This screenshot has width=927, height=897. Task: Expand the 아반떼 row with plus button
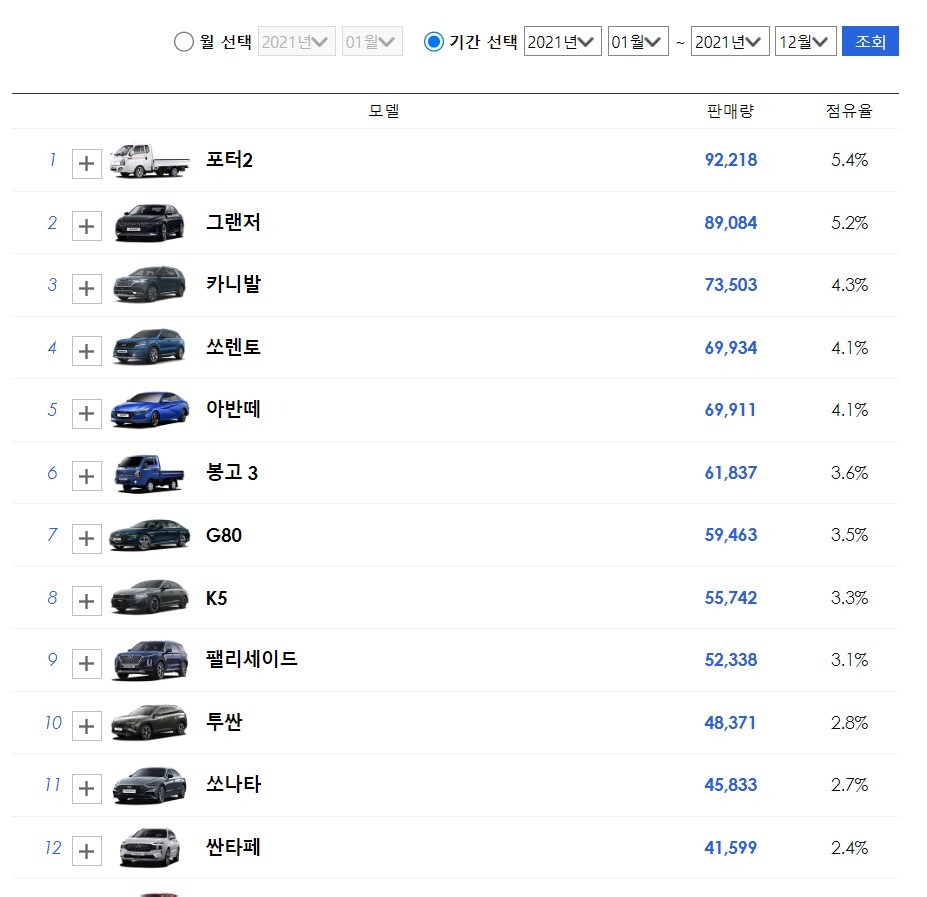click(87, 414)
